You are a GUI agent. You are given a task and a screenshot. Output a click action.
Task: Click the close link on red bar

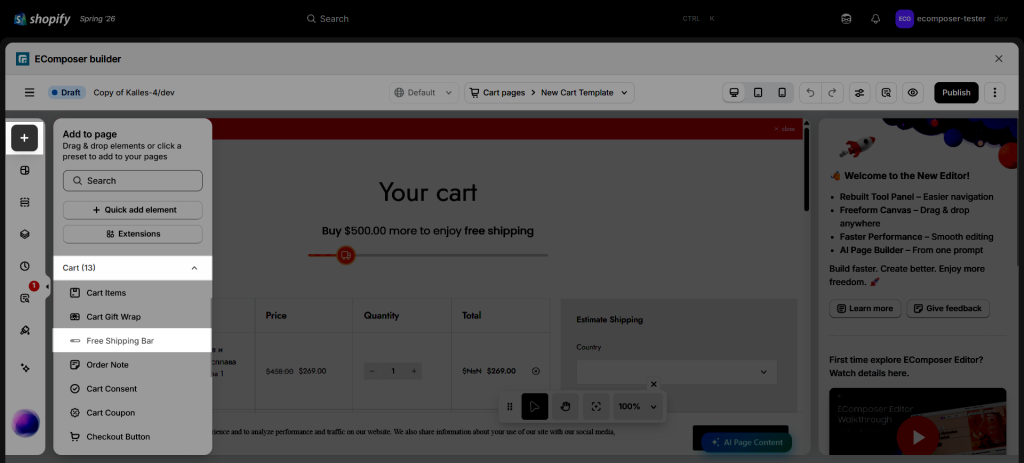(784, 129)
